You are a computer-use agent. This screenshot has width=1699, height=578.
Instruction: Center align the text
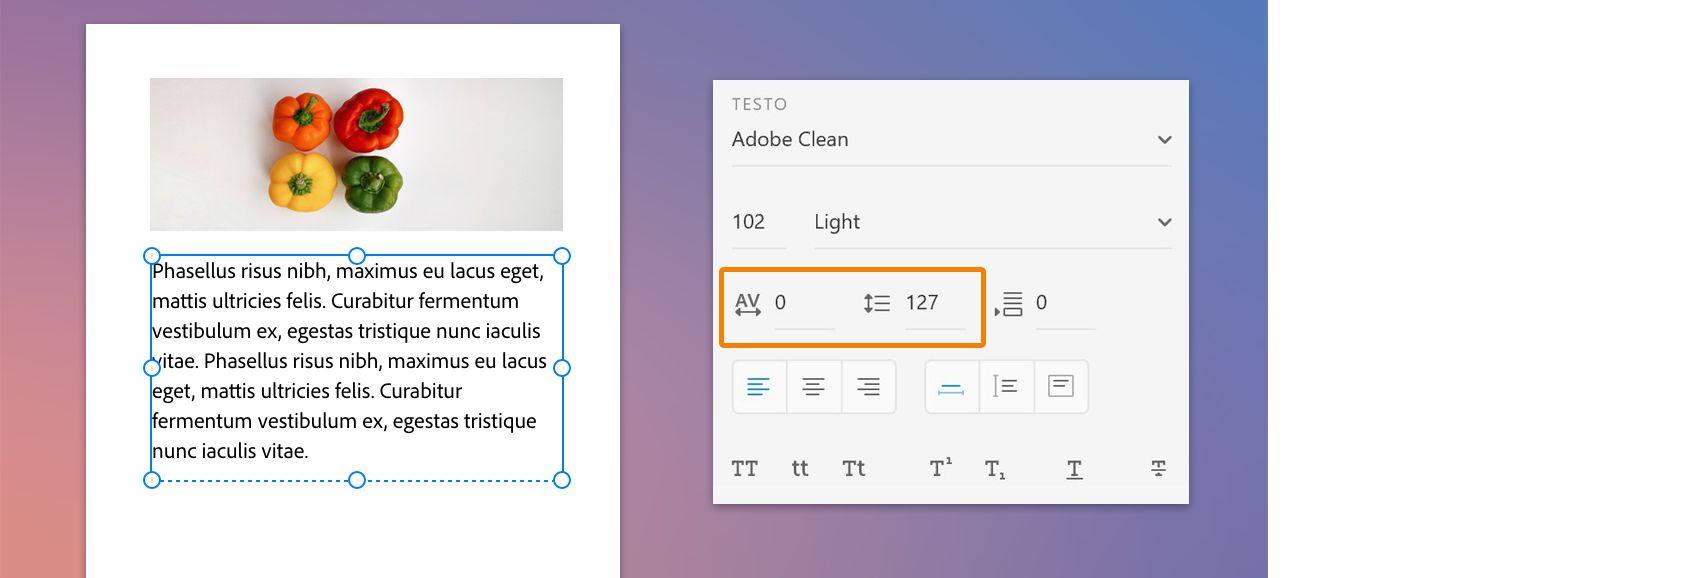pyautogui.click(x=814, y=387)
